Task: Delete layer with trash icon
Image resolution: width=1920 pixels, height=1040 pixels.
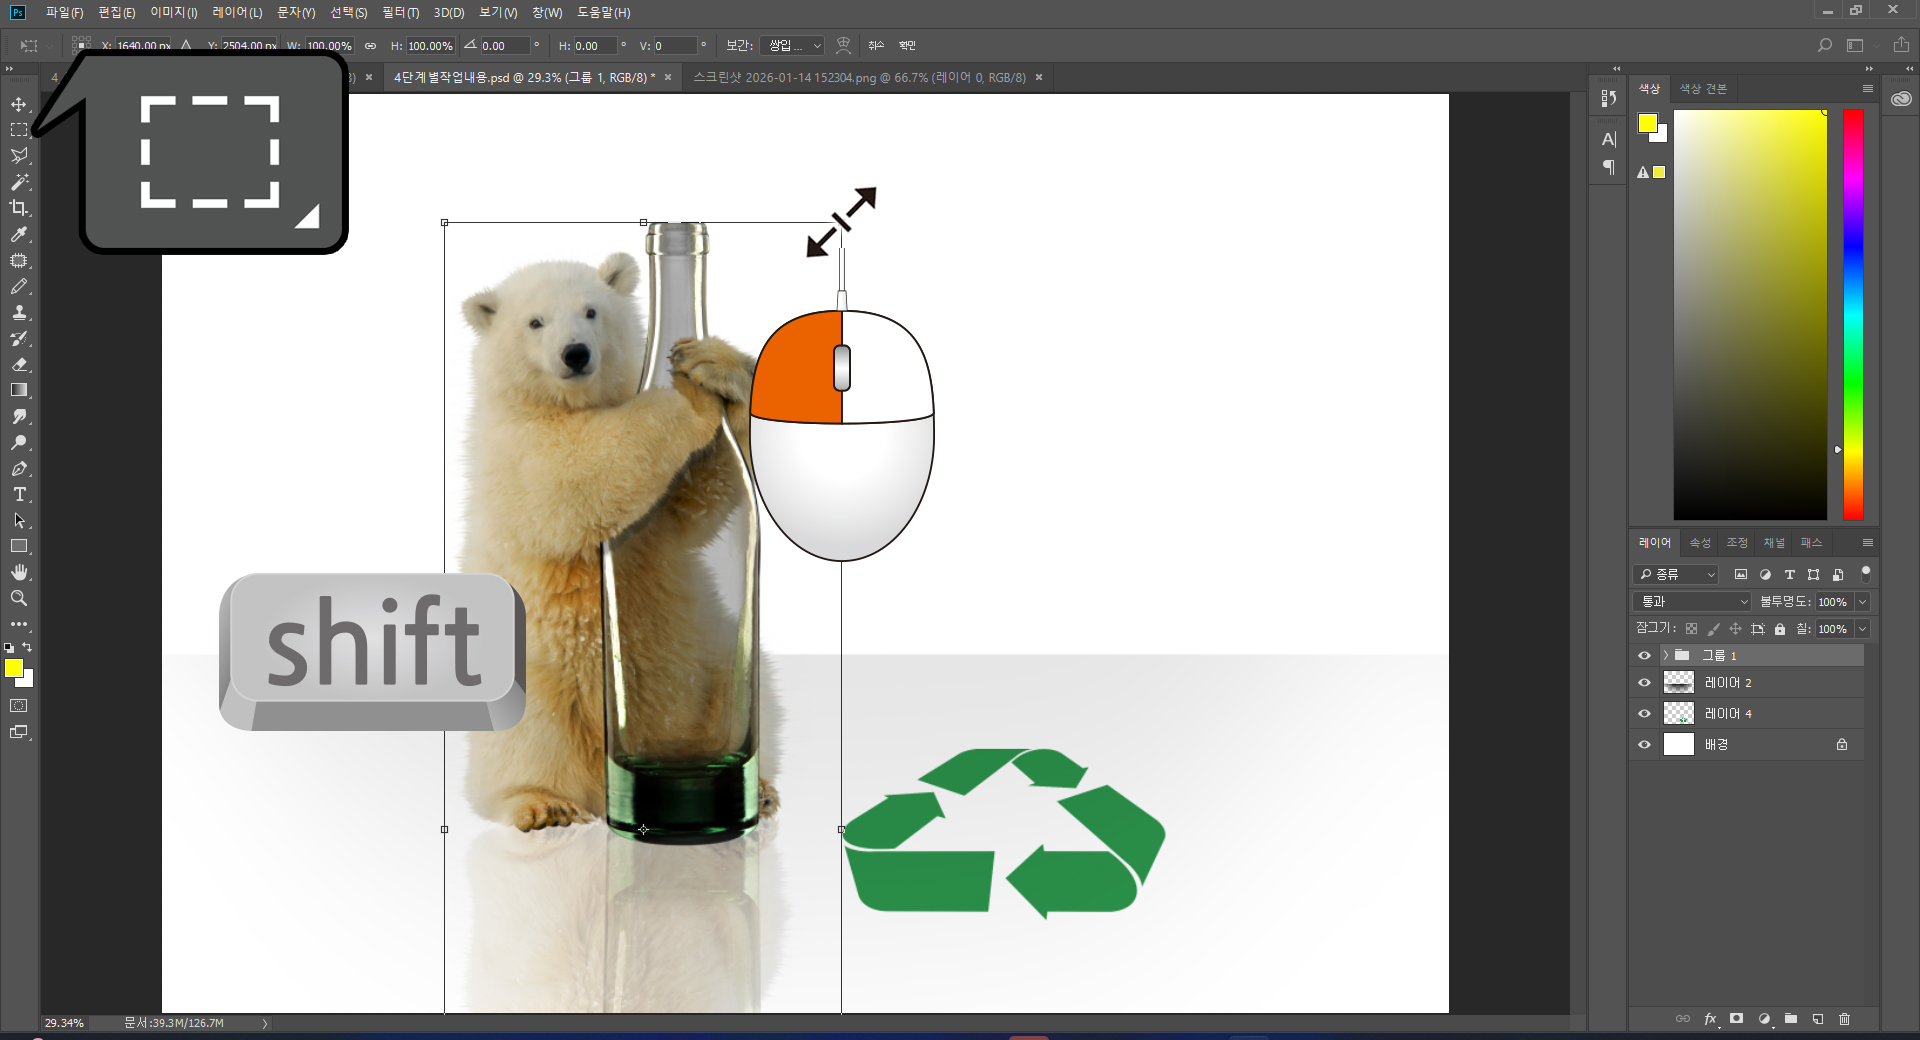Action: (1845, 1019)
